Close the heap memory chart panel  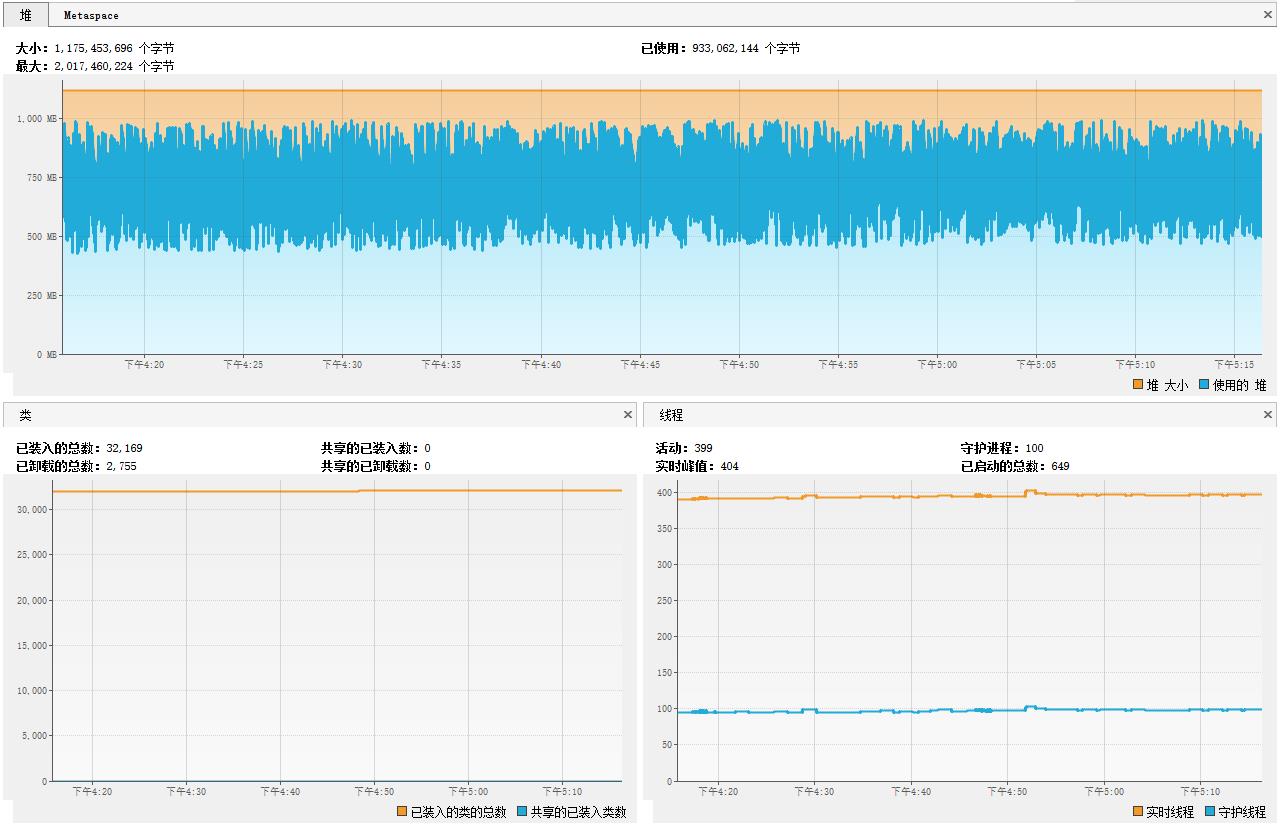[1268, 15]
